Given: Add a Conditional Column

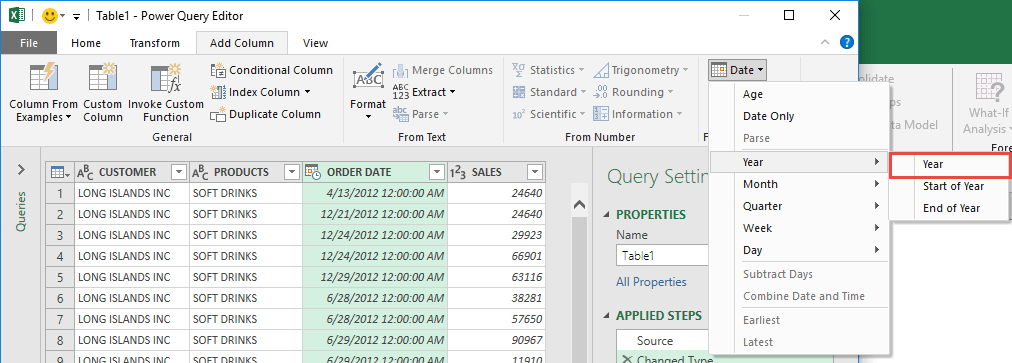Looking at the screenshot, I should click(272, 70).
